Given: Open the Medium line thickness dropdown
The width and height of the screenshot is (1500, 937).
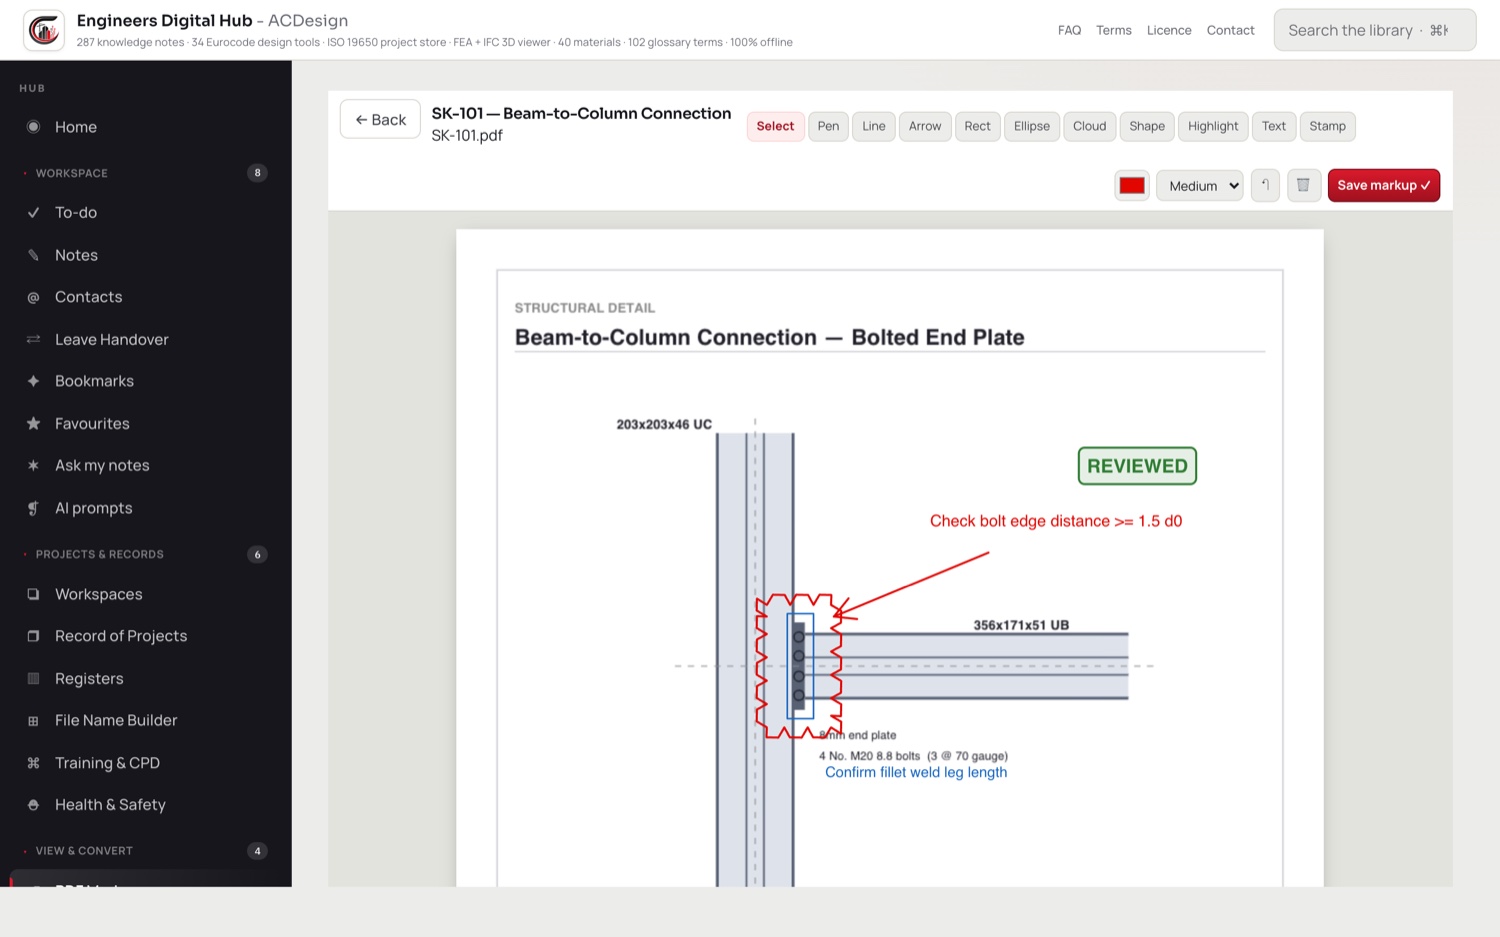Looking at the screenshot, I should click(x=1200, y=185).
